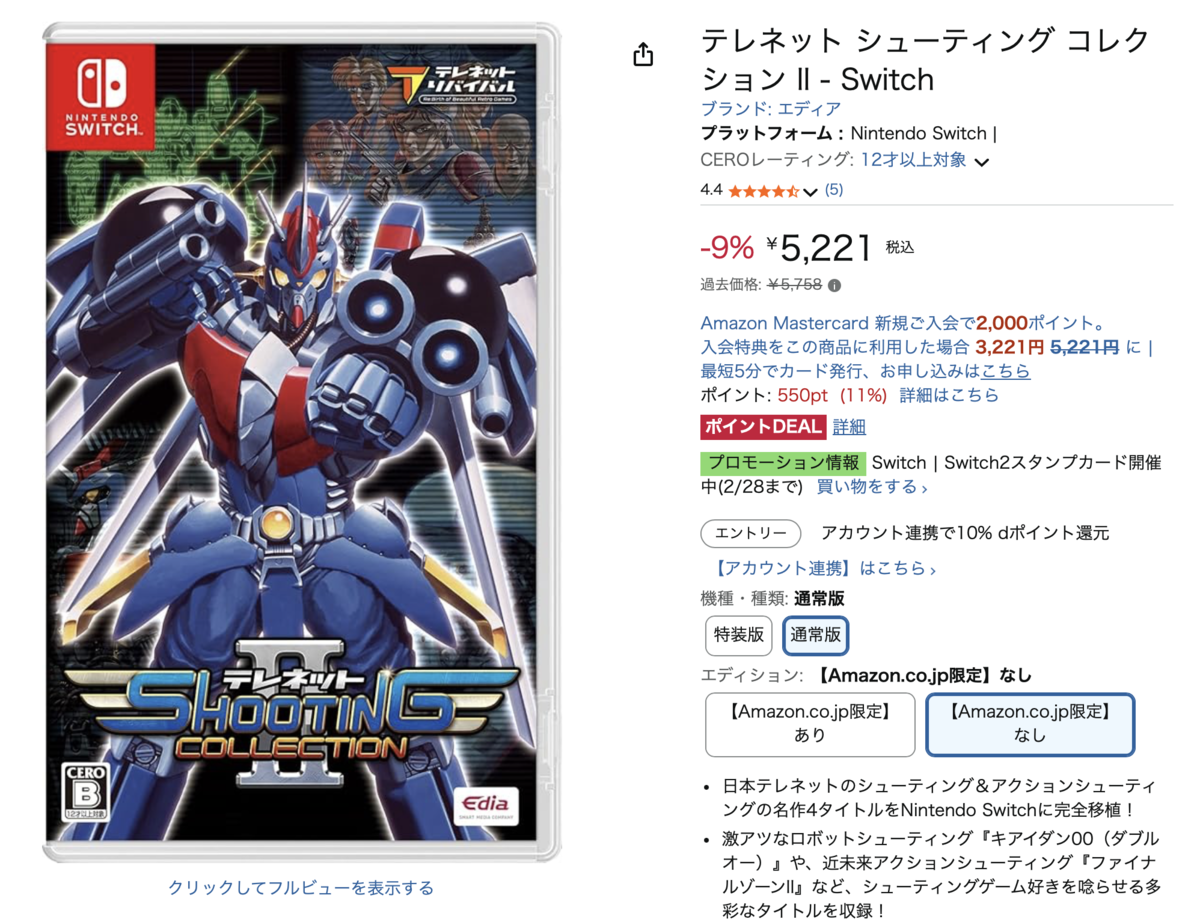Open the (5) reviews count link
Screen dimensions: 1200x922
pyautogui.click(x=834, y=190)
